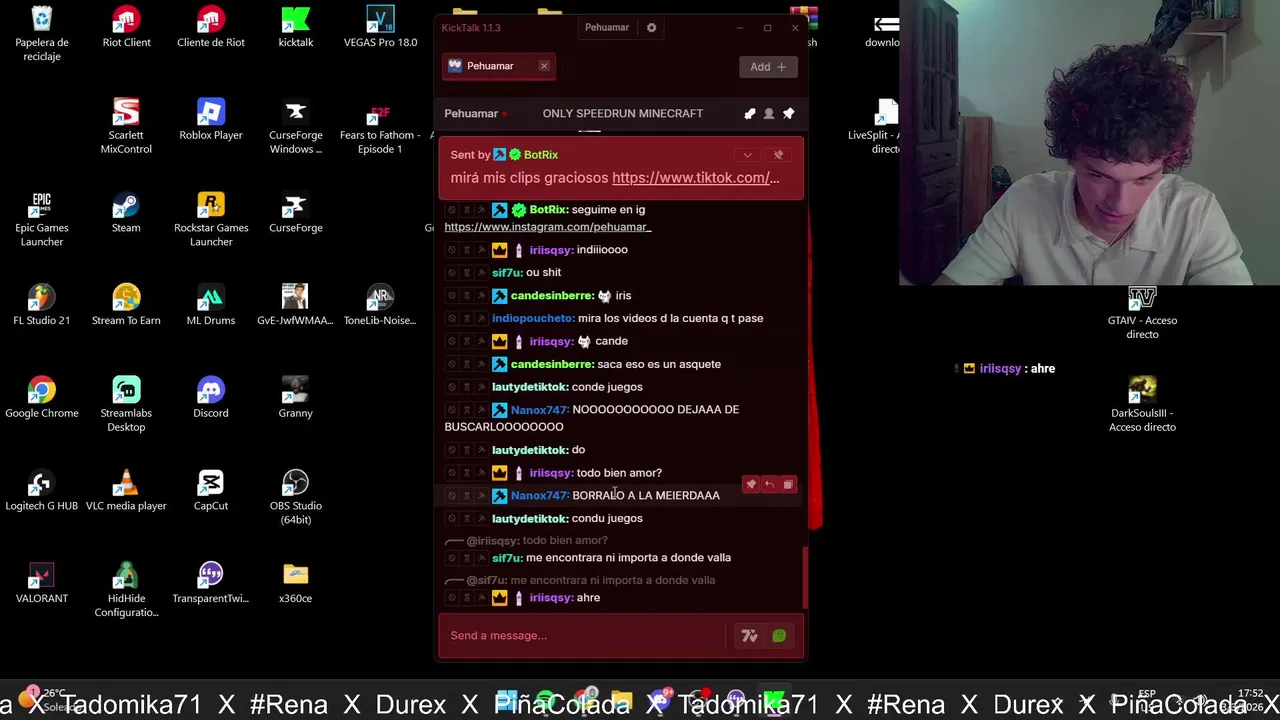Open the green Kick emote picker
The height and width of the screenshot is (720, 1280).
[779, 636]
